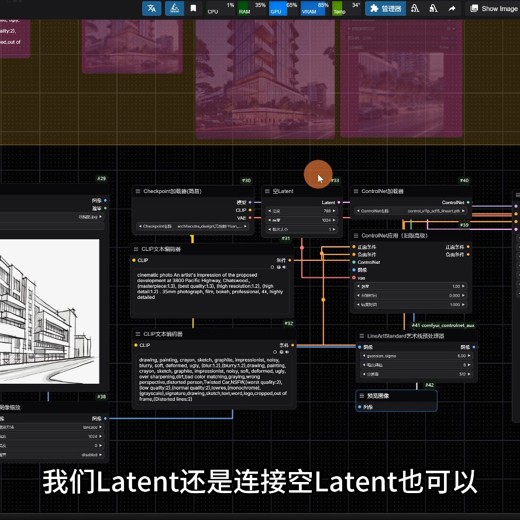Click previous arrow on Checkpoint名称 selector
The height and width of the screenshot is (520, 520).
140,226
